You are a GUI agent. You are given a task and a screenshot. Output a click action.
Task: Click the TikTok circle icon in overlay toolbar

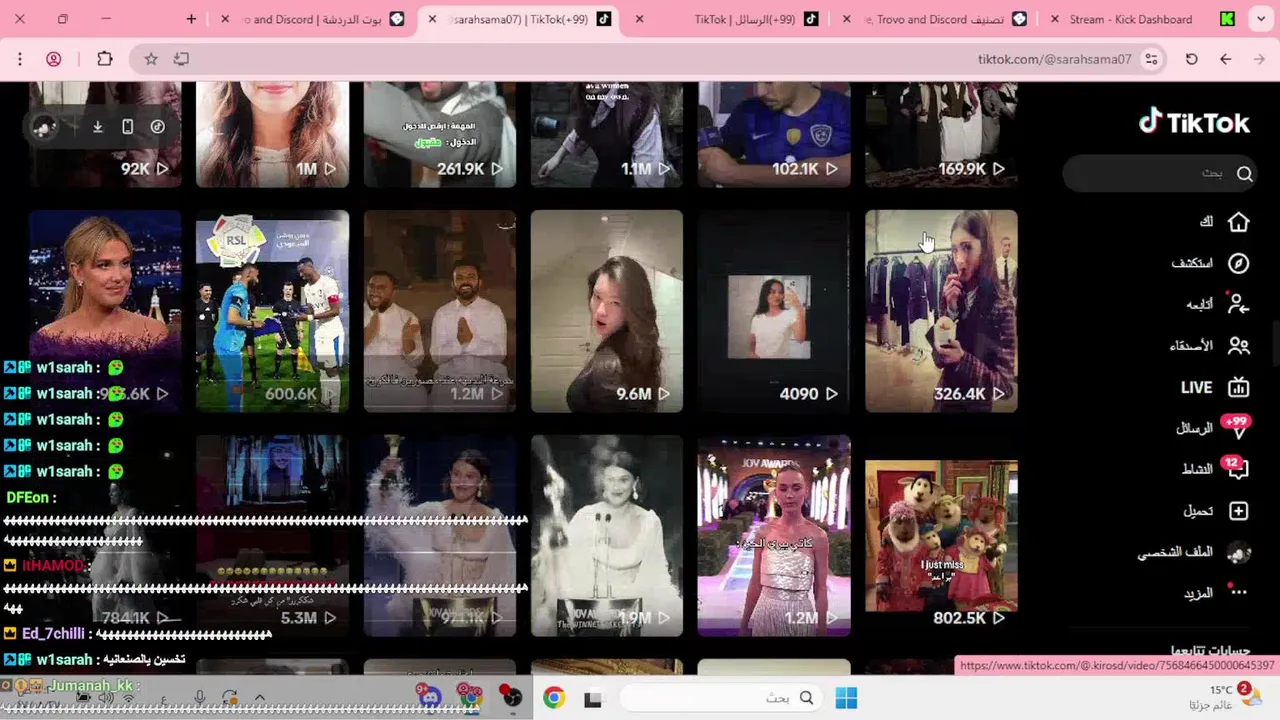point(157,127)
